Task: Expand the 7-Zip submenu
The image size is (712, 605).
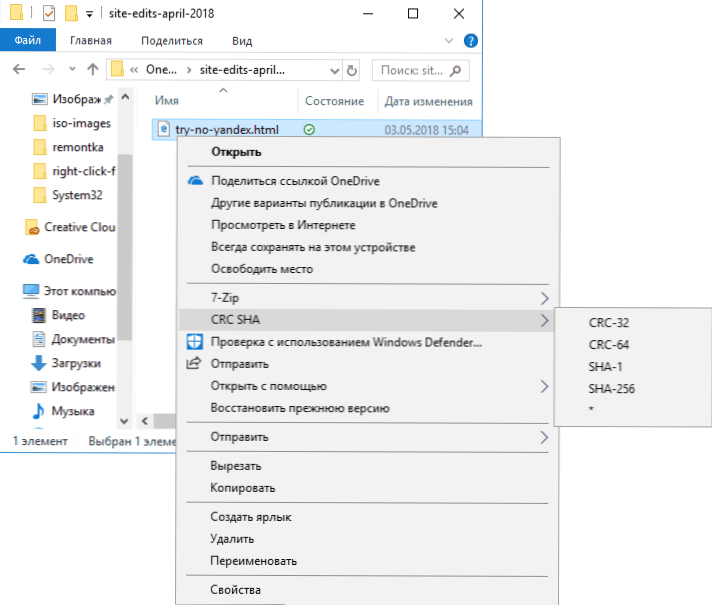Action: (x=368, y=298)
